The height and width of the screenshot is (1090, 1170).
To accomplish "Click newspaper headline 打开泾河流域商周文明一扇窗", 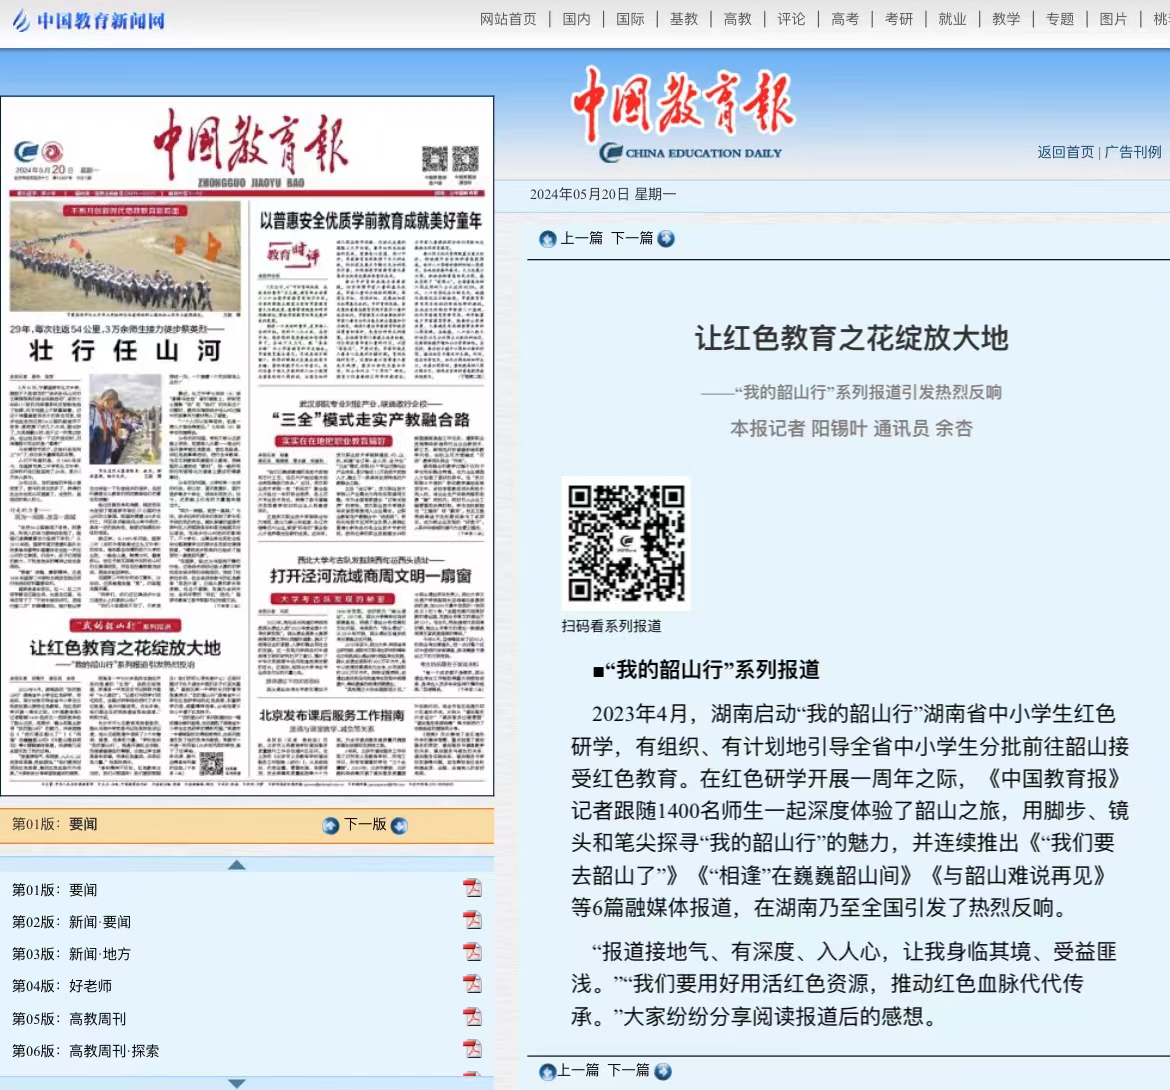I will [x=370, y=576].
